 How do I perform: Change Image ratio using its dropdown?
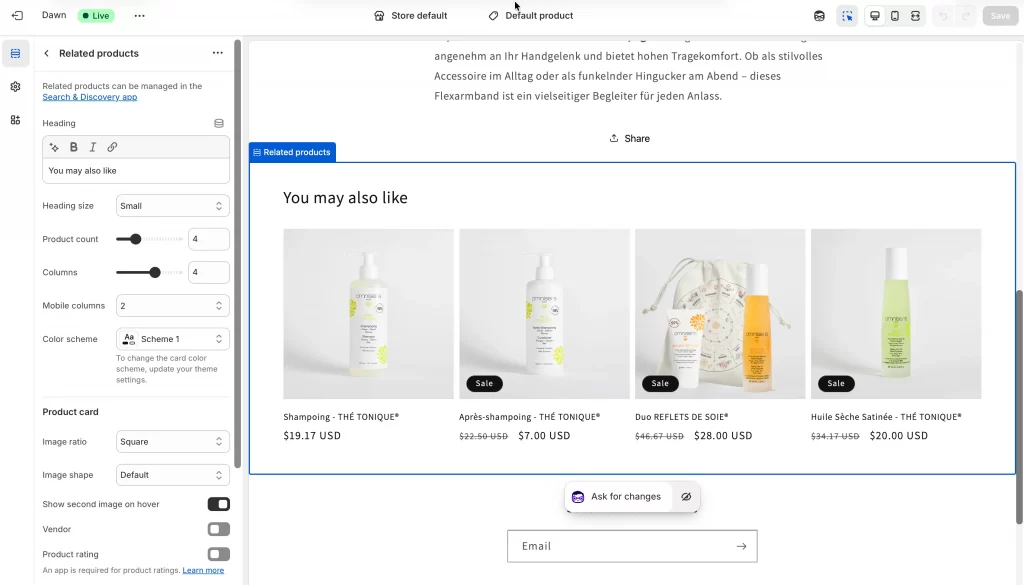click(x=172, y=441)
